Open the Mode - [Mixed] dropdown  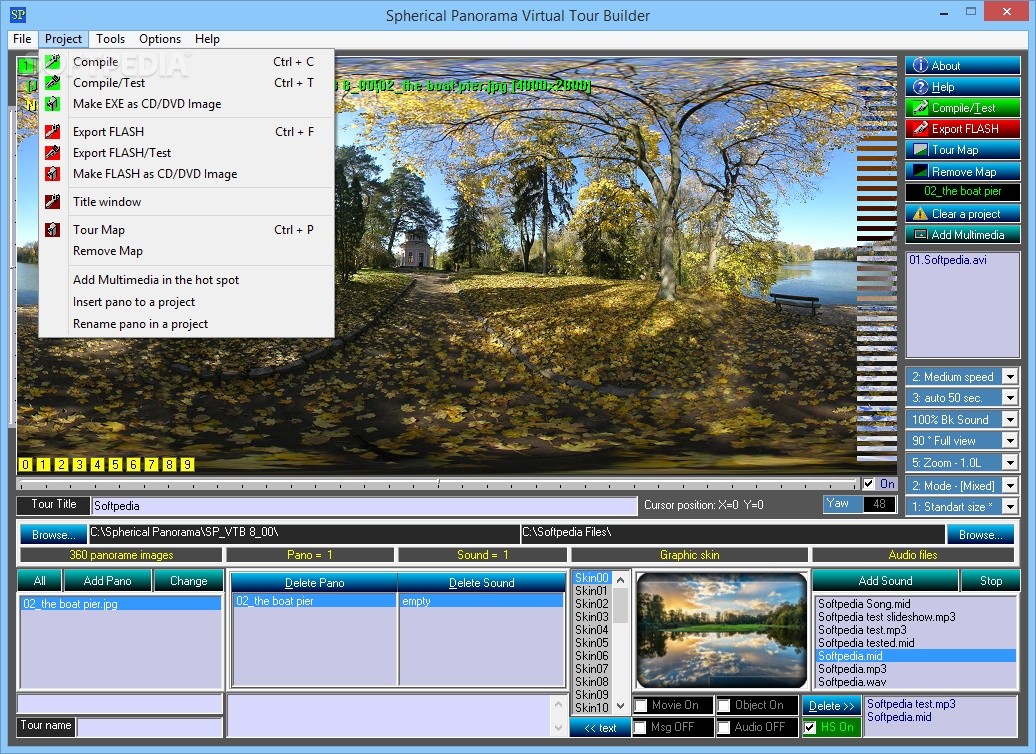point(1010,486)
